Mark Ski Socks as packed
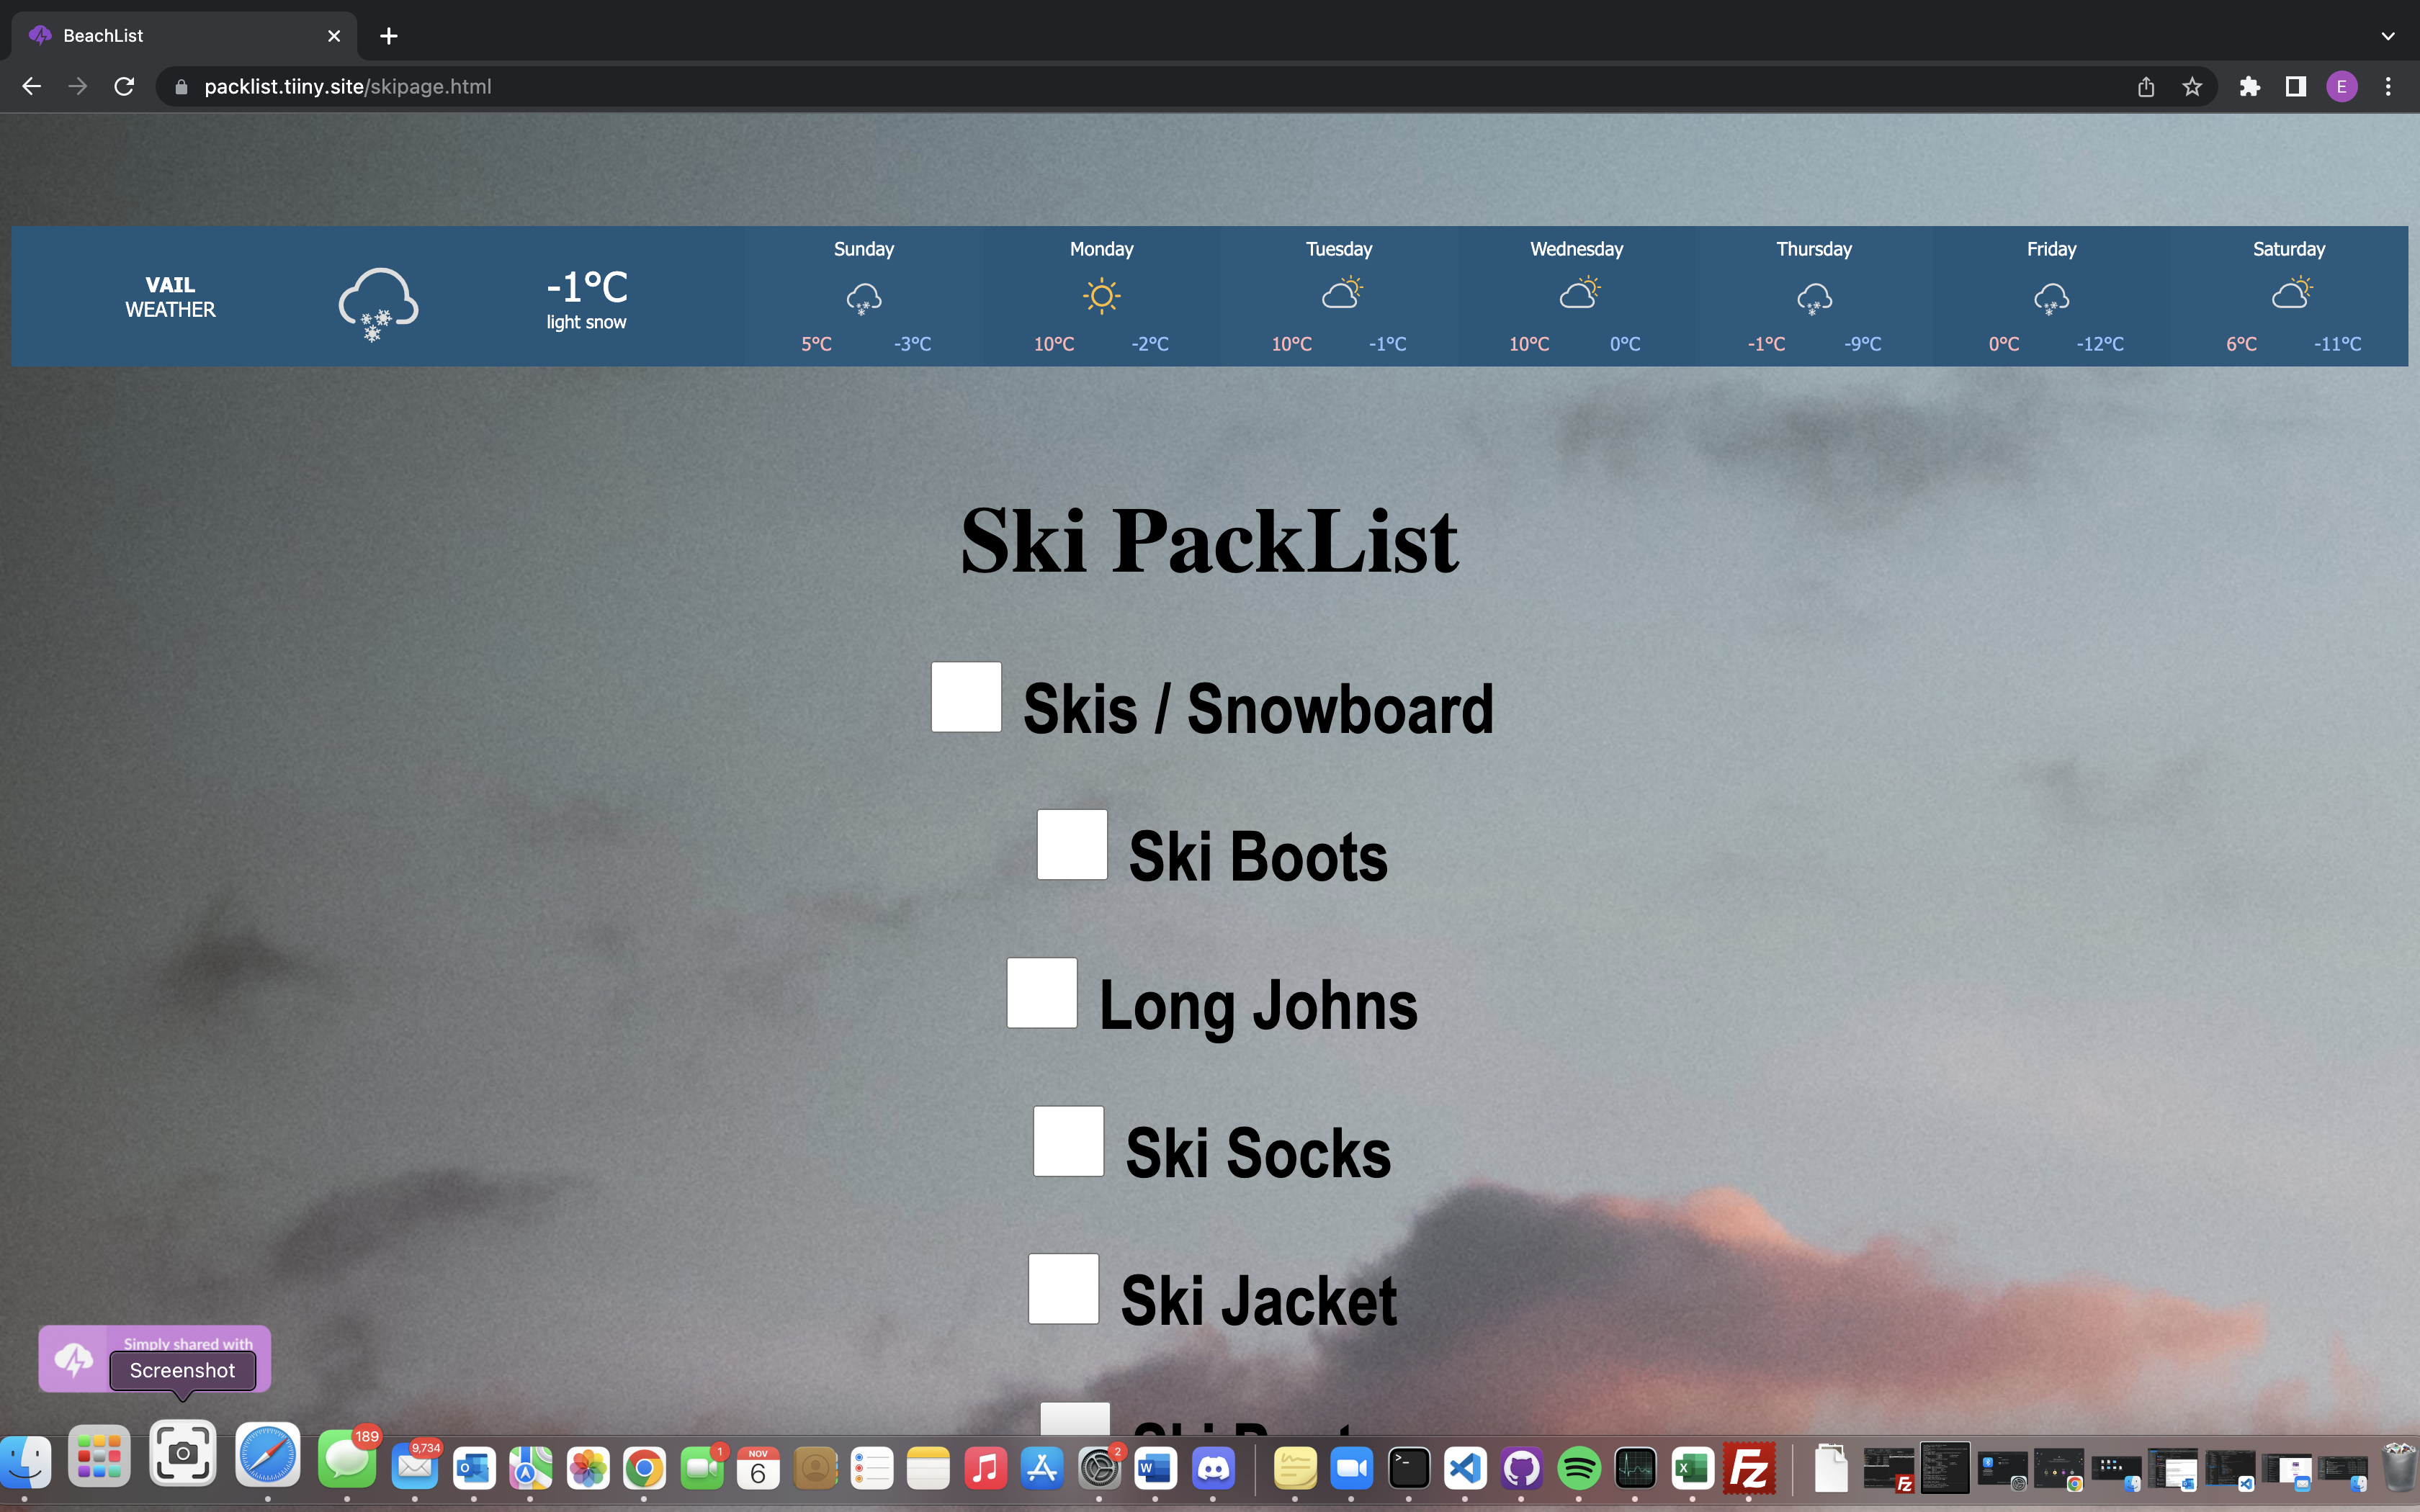The image size is (2420, 1512). (1068, 1141)
